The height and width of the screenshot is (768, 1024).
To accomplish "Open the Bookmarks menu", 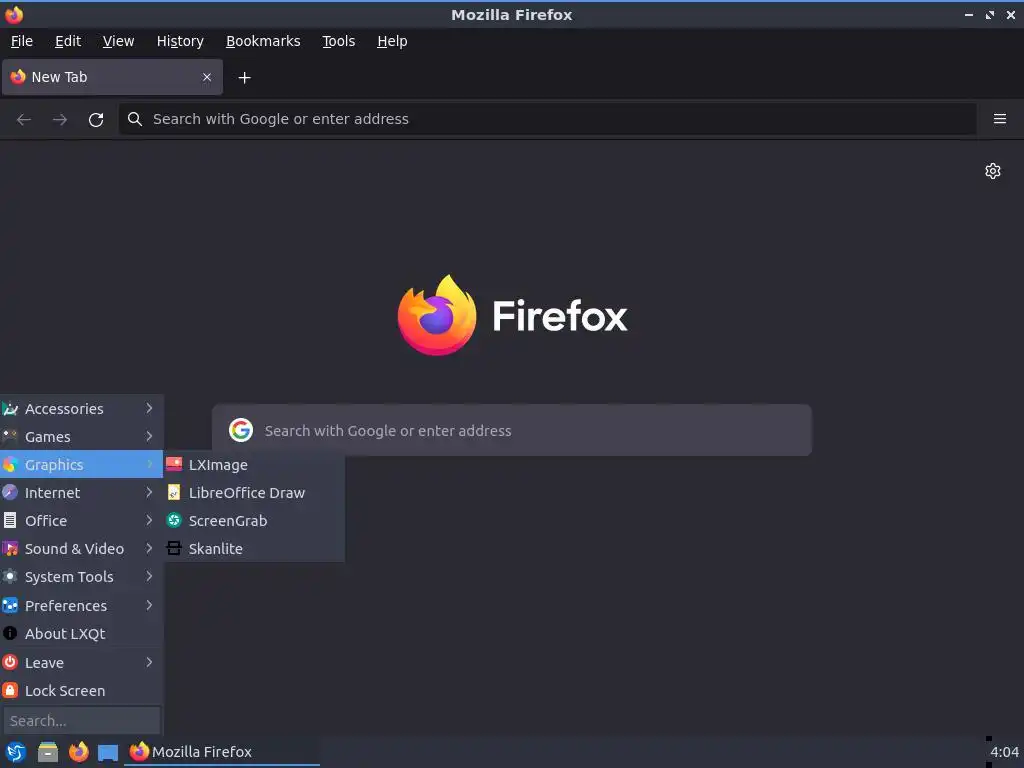I will pos(263,41).
